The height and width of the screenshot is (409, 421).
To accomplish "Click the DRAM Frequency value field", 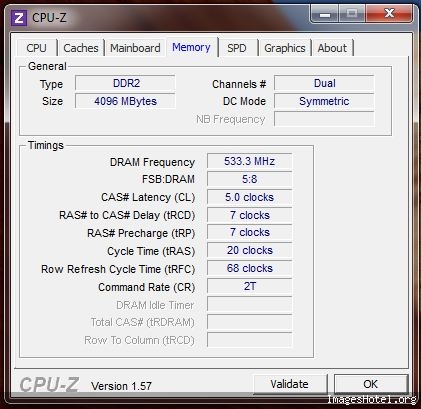I will (x=249, y=161).
